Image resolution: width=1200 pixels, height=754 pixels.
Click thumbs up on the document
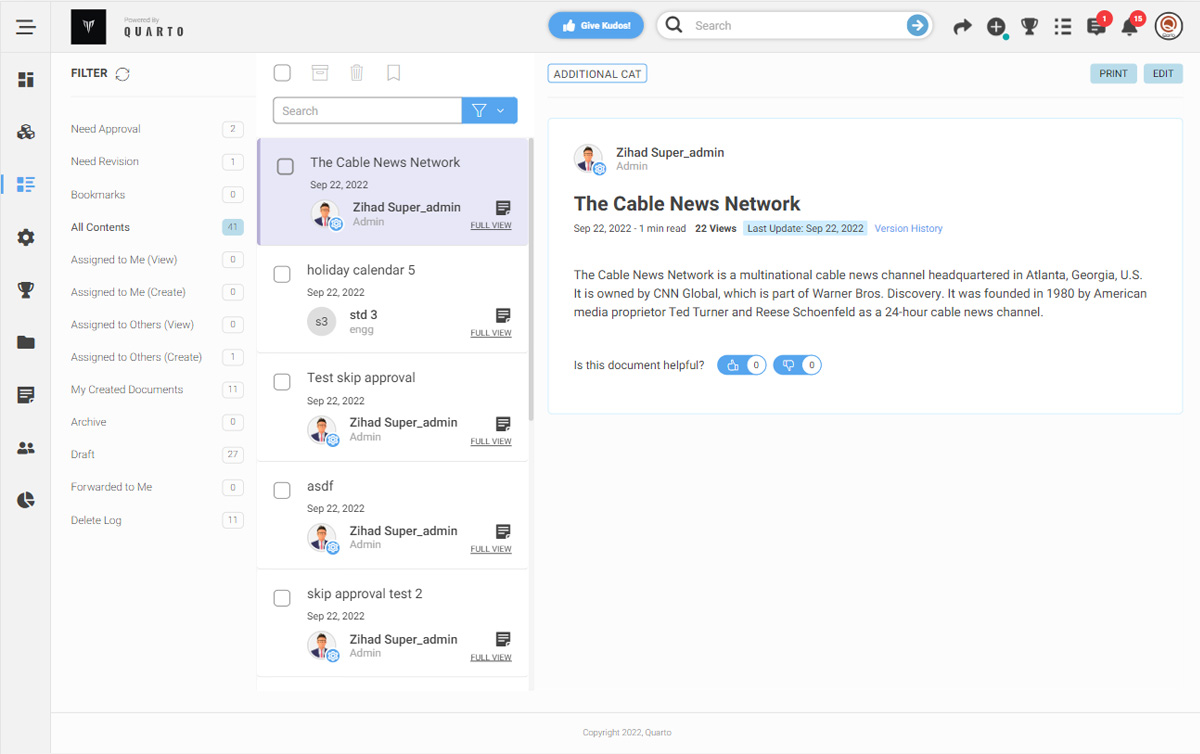click(x=741, y=365)
